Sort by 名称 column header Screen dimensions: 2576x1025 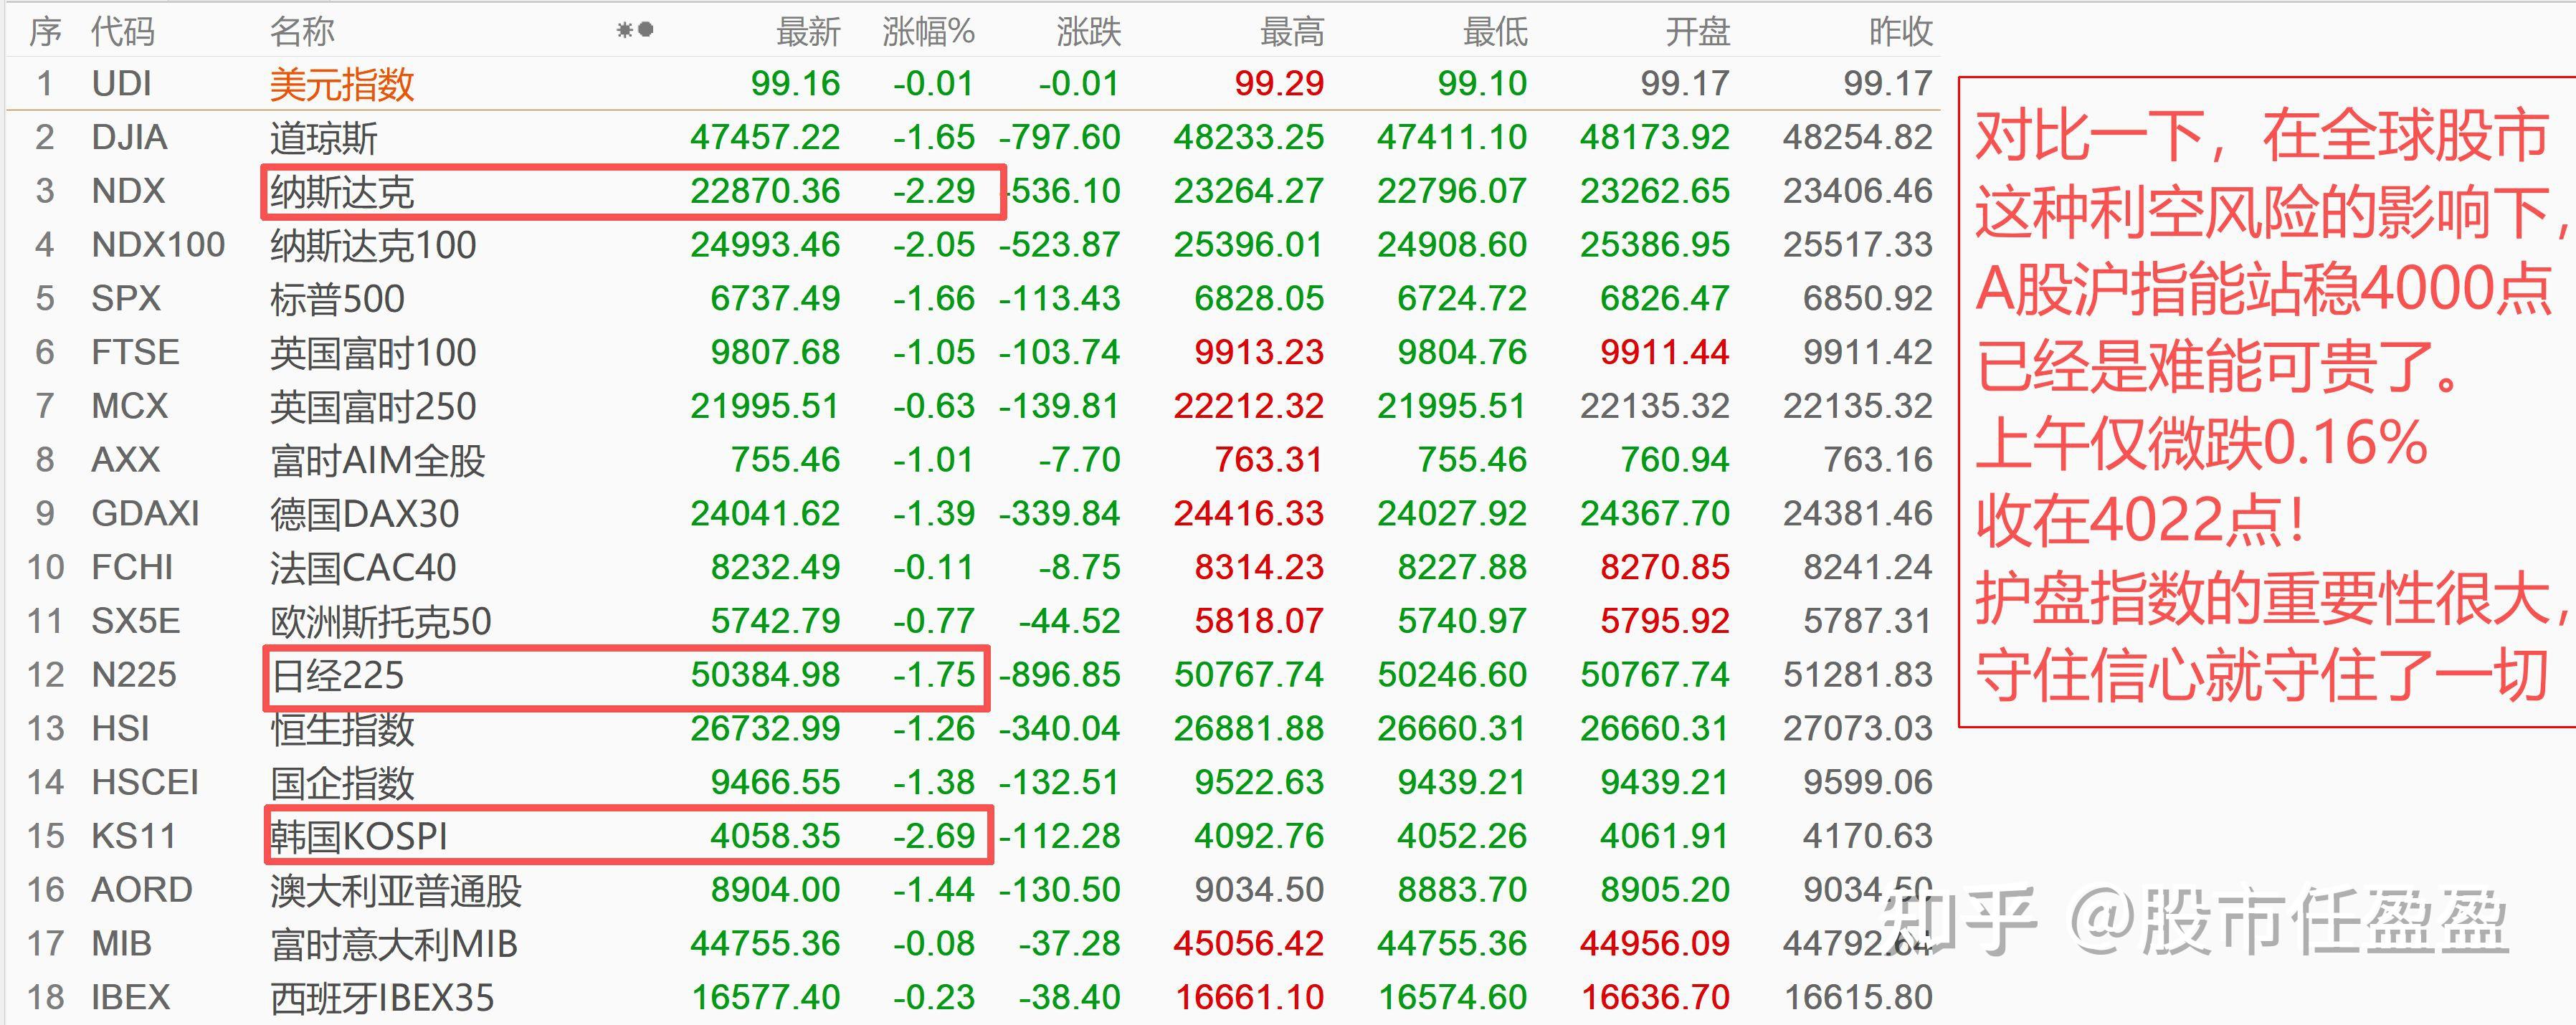pos(302,32)
